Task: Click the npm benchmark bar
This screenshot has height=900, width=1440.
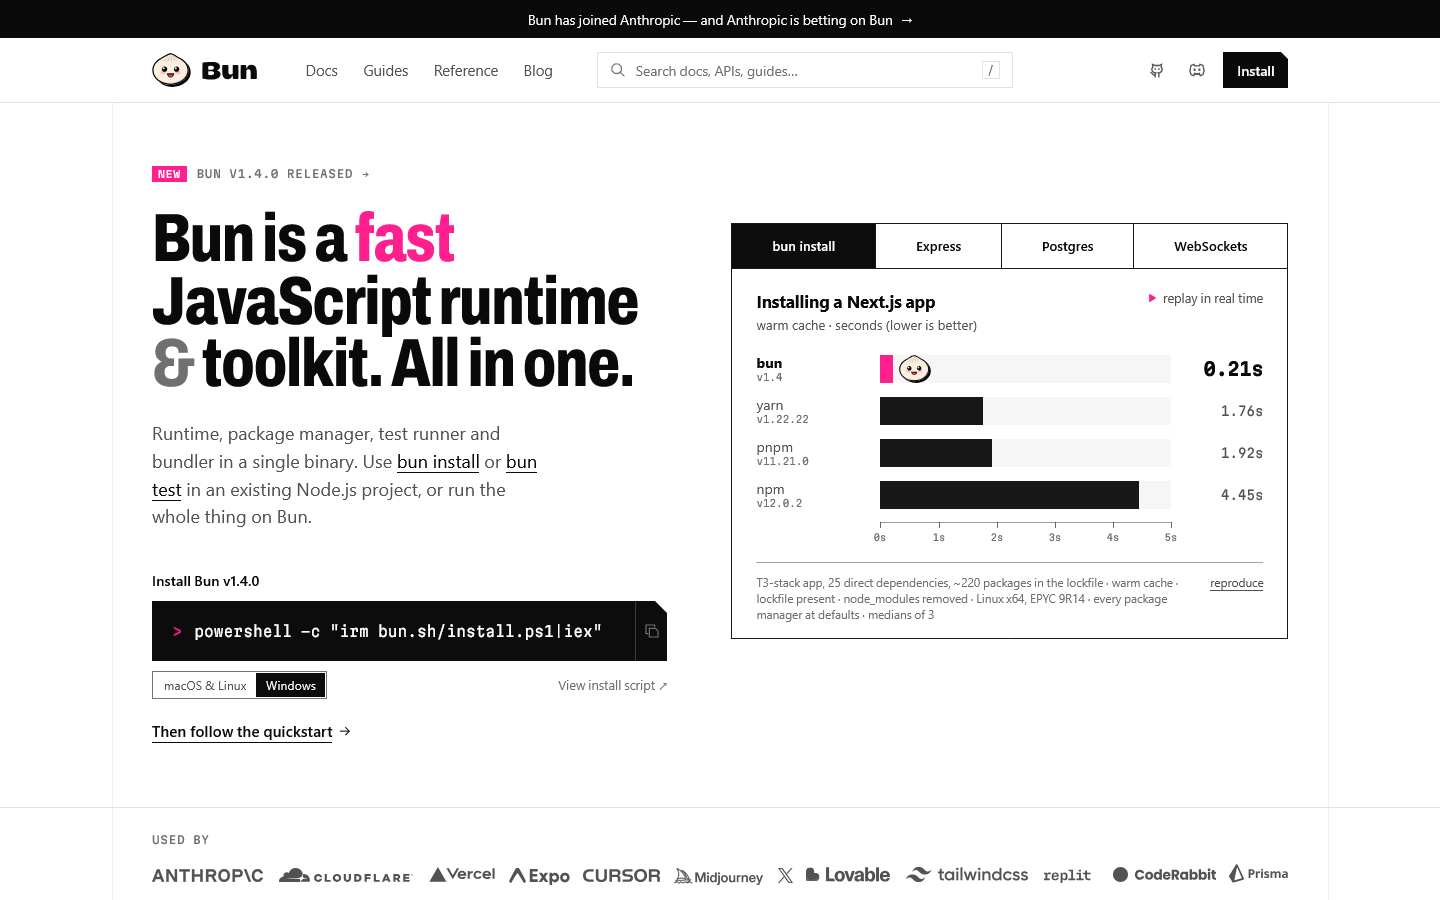Action: point(1009,495)
